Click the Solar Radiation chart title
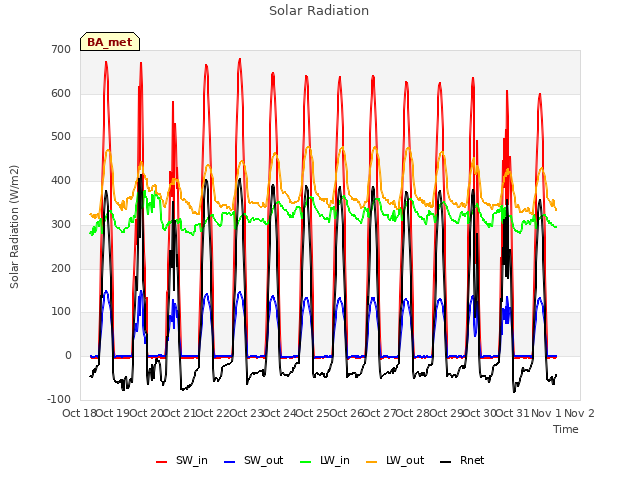 click(x=319, y=11)
